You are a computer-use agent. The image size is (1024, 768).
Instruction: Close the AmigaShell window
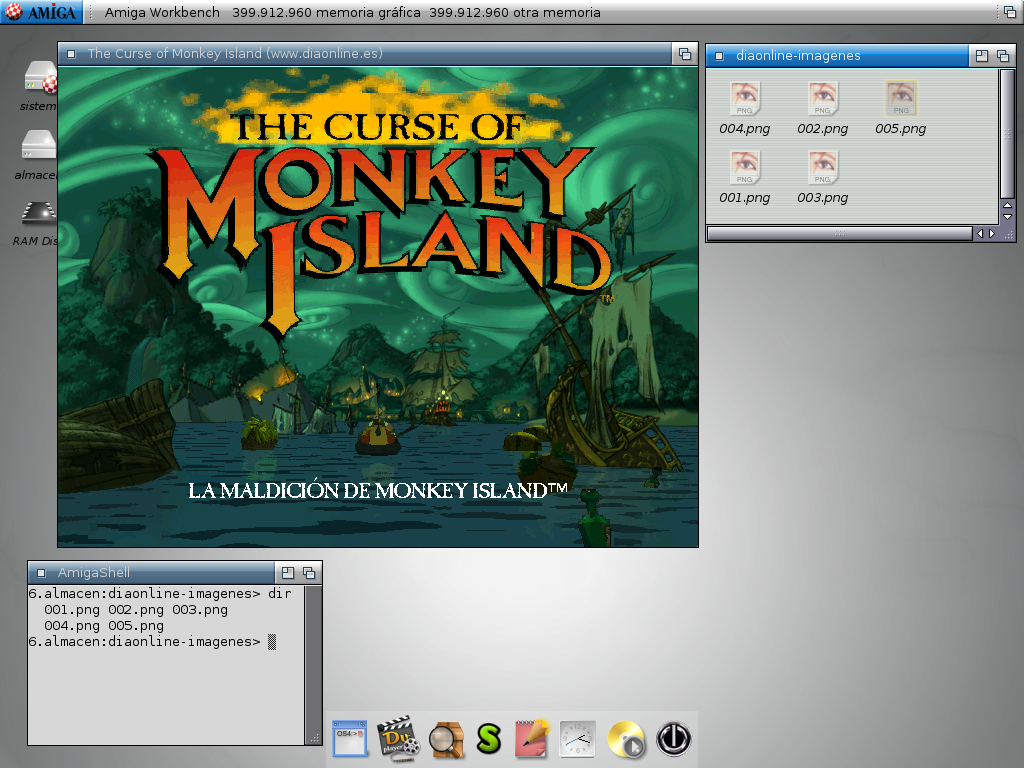(x=41, y=573)
